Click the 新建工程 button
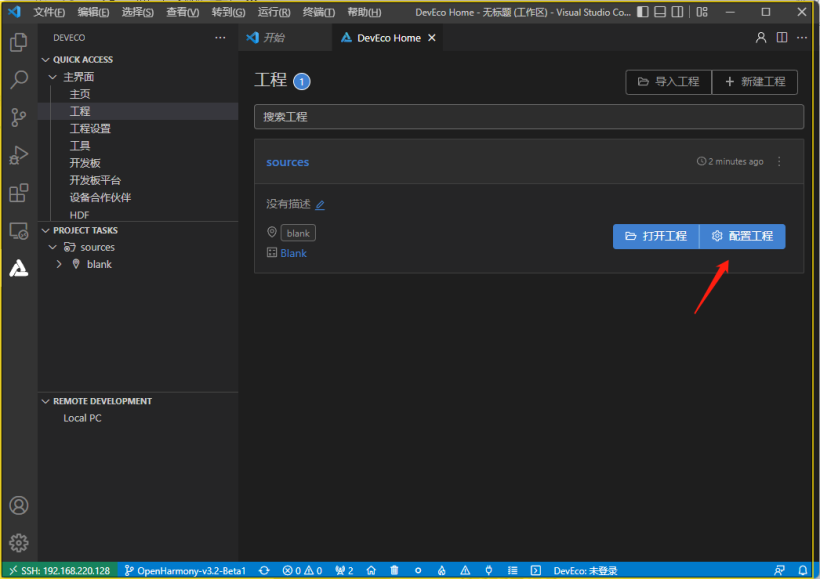The image size is (820, 579). pyautogui.click(x=755, y=82)
